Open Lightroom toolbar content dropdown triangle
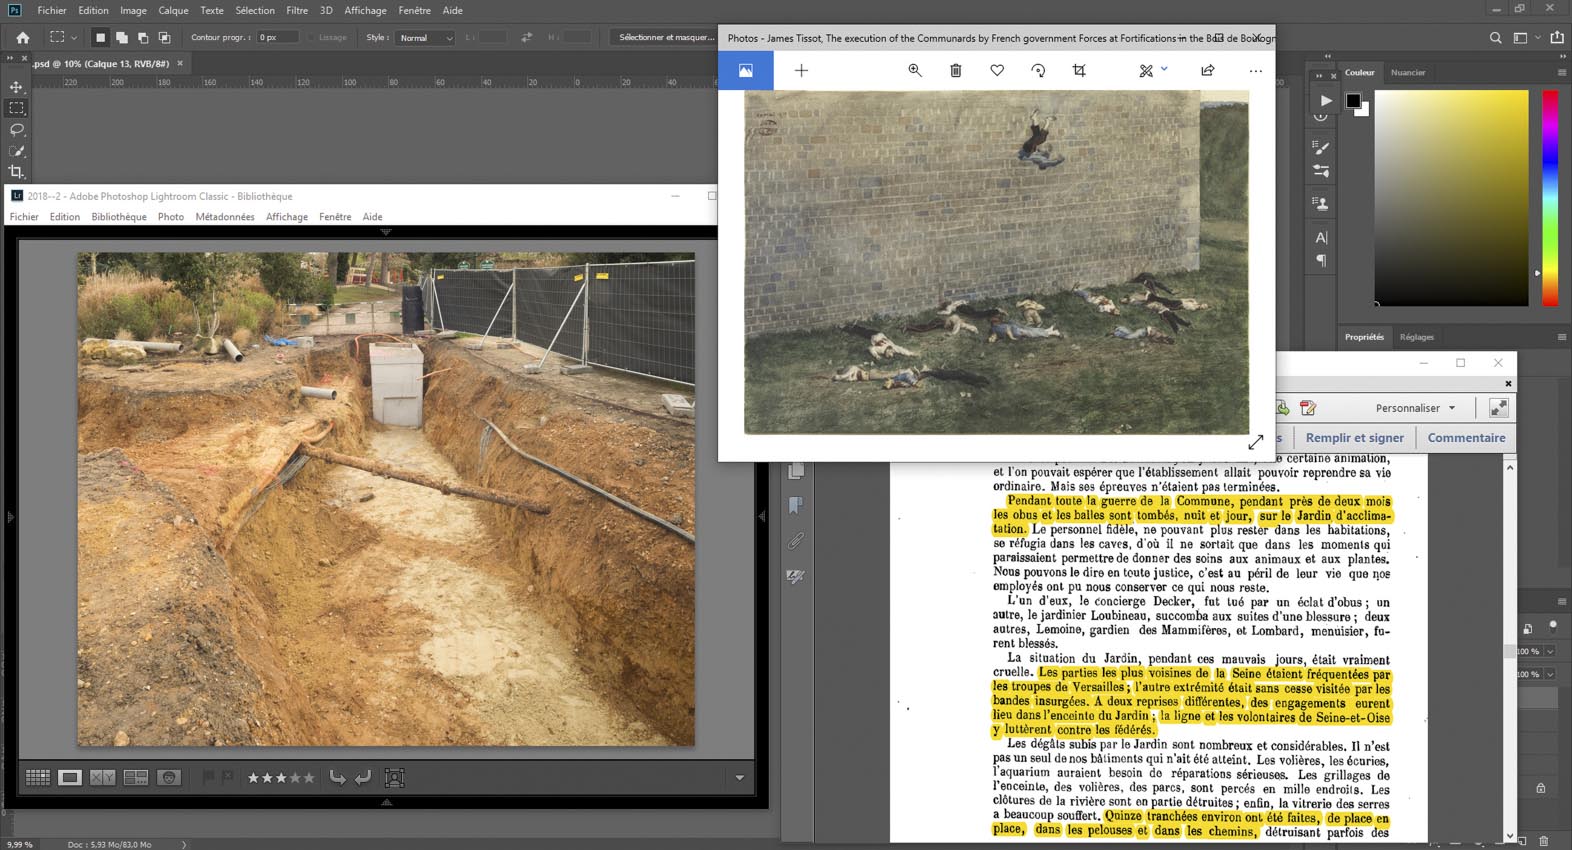This screenshot has width=1572, height=850. tap(740, 778)
